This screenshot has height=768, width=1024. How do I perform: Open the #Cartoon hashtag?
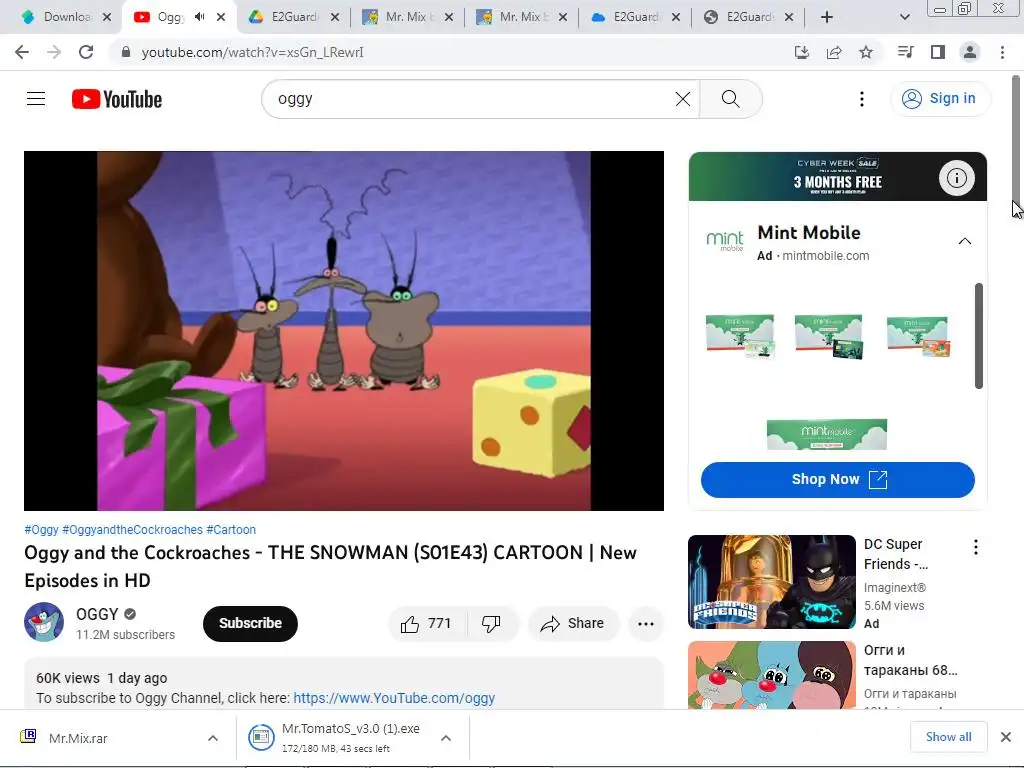click(x=231, y=530)
